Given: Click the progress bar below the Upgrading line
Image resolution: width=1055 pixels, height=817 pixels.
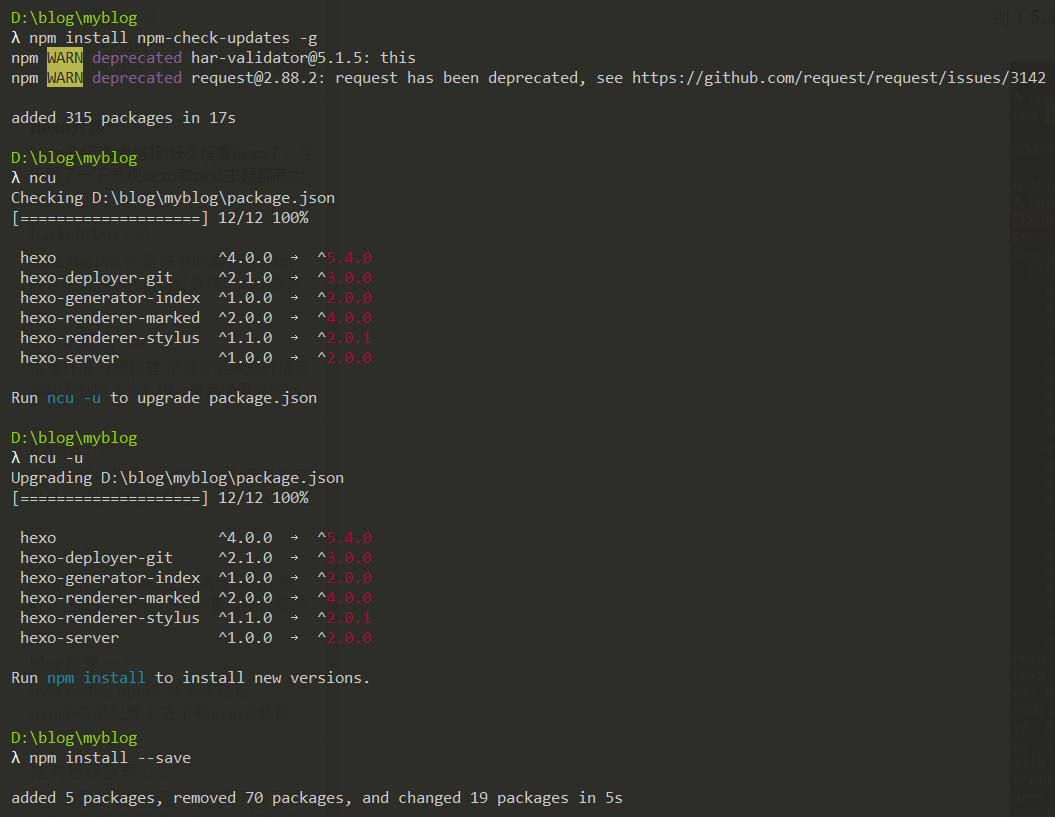Looking at the screenshot, I should coord(108,498).
